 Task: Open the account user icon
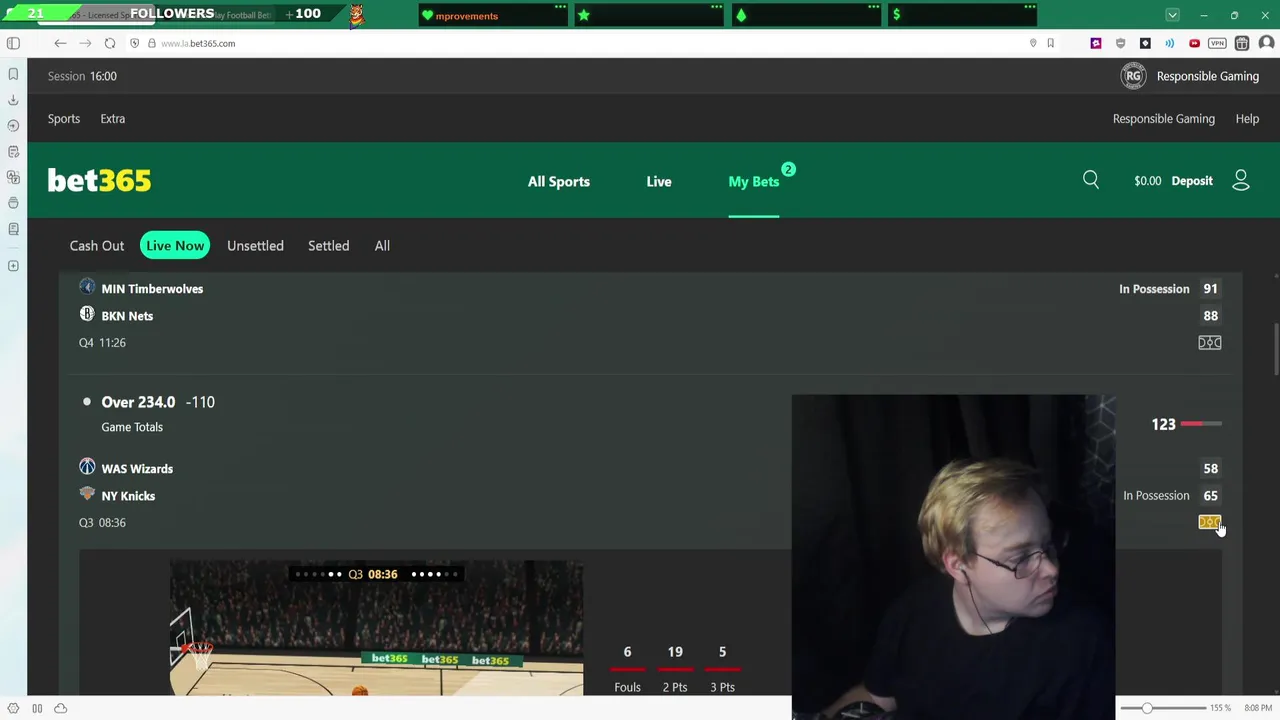(1241, 180)
